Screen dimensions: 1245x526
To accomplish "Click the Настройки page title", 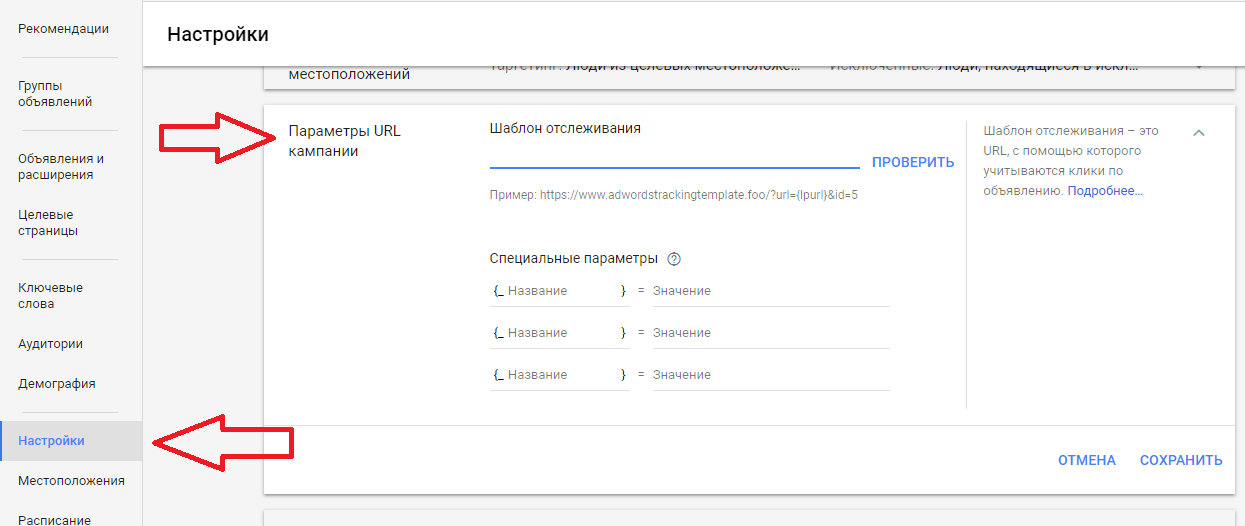I will (x=218, y=34).
